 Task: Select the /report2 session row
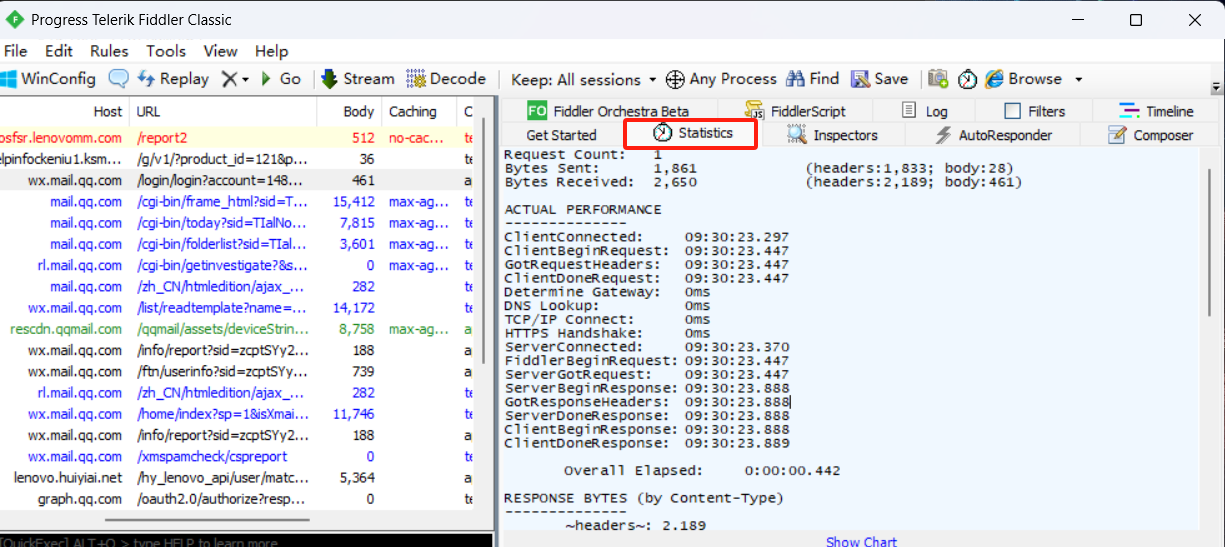pyautogui.click(x=238, y=138)
